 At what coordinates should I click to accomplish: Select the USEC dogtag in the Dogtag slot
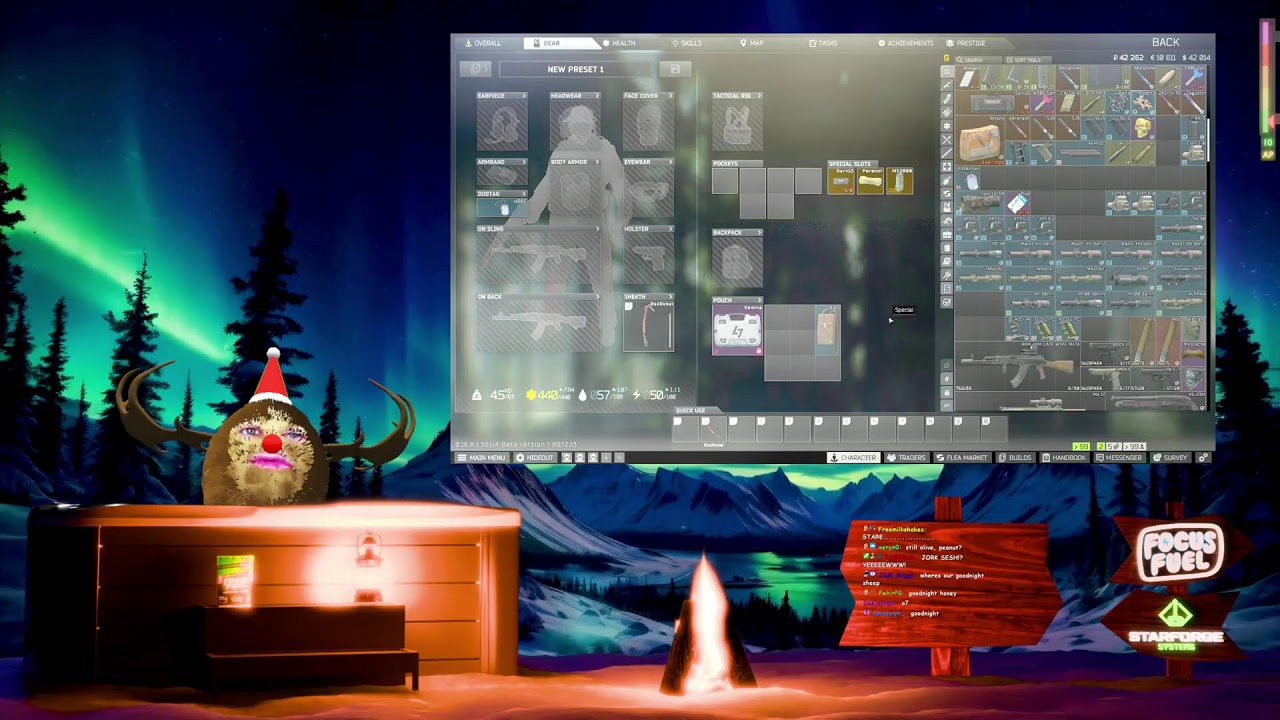502,208
